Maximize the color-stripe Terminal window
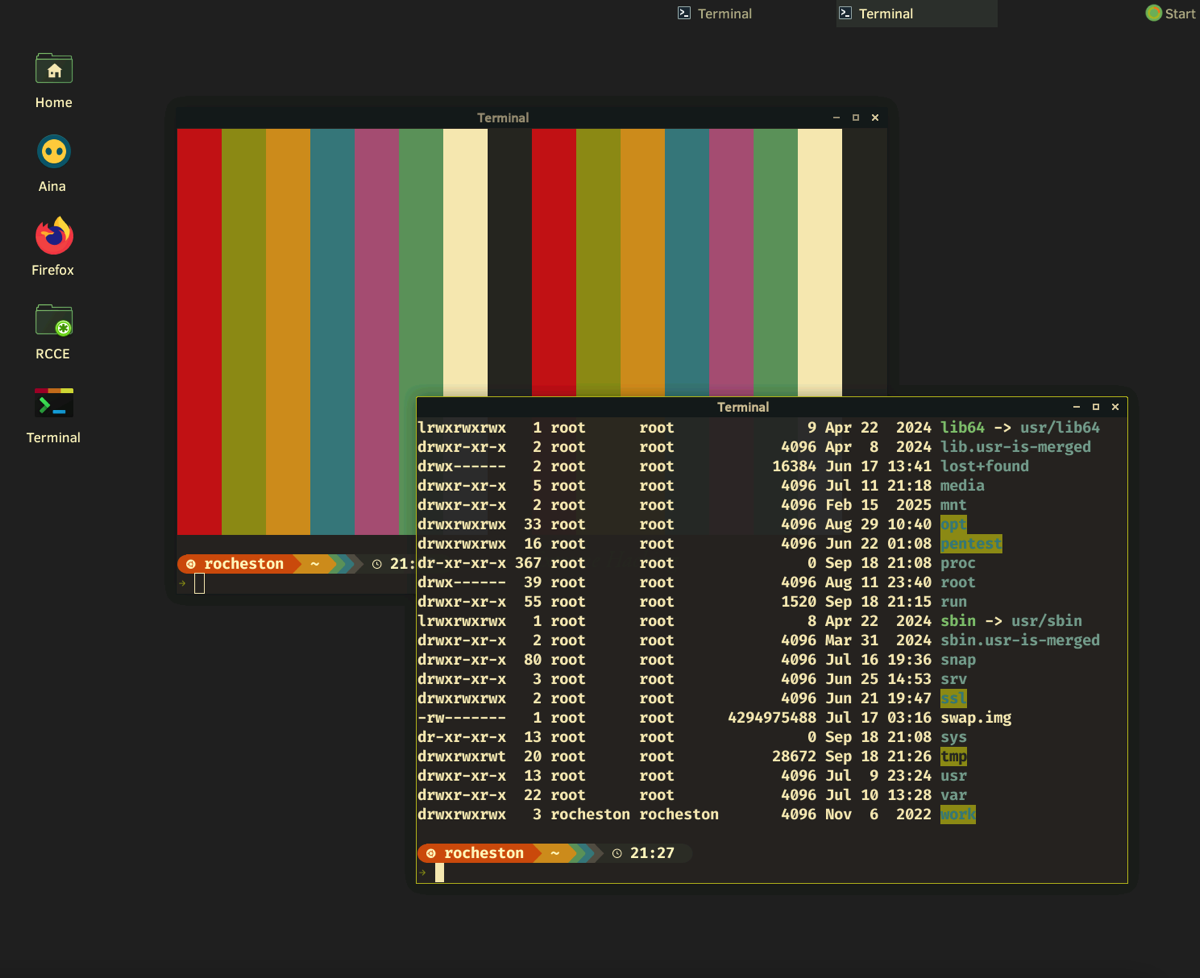The width and height of the screenshot is (1200, 978). pyautogui.click(x=855, y=118)
